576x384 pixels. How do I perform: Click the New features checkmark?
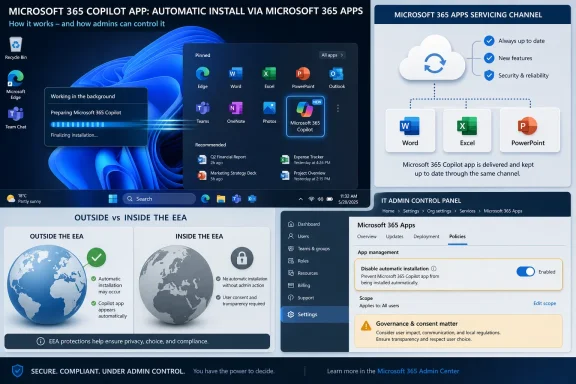point(489,58)
